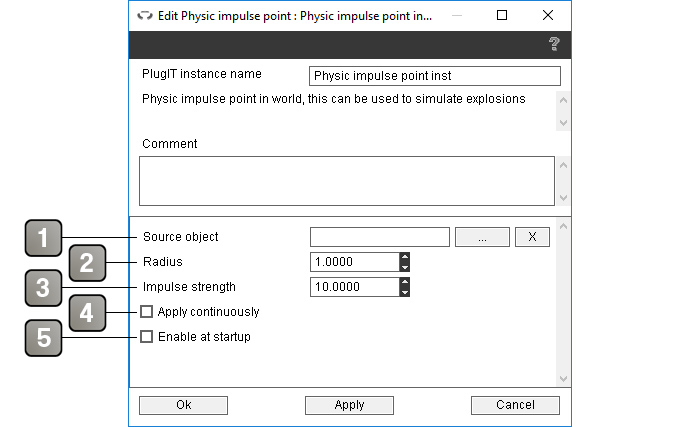Image resolution: width=700 pixels, height=427 pixels.
Task: Enable the Apply continuously checkbox
Action: [x=146, y=311]
